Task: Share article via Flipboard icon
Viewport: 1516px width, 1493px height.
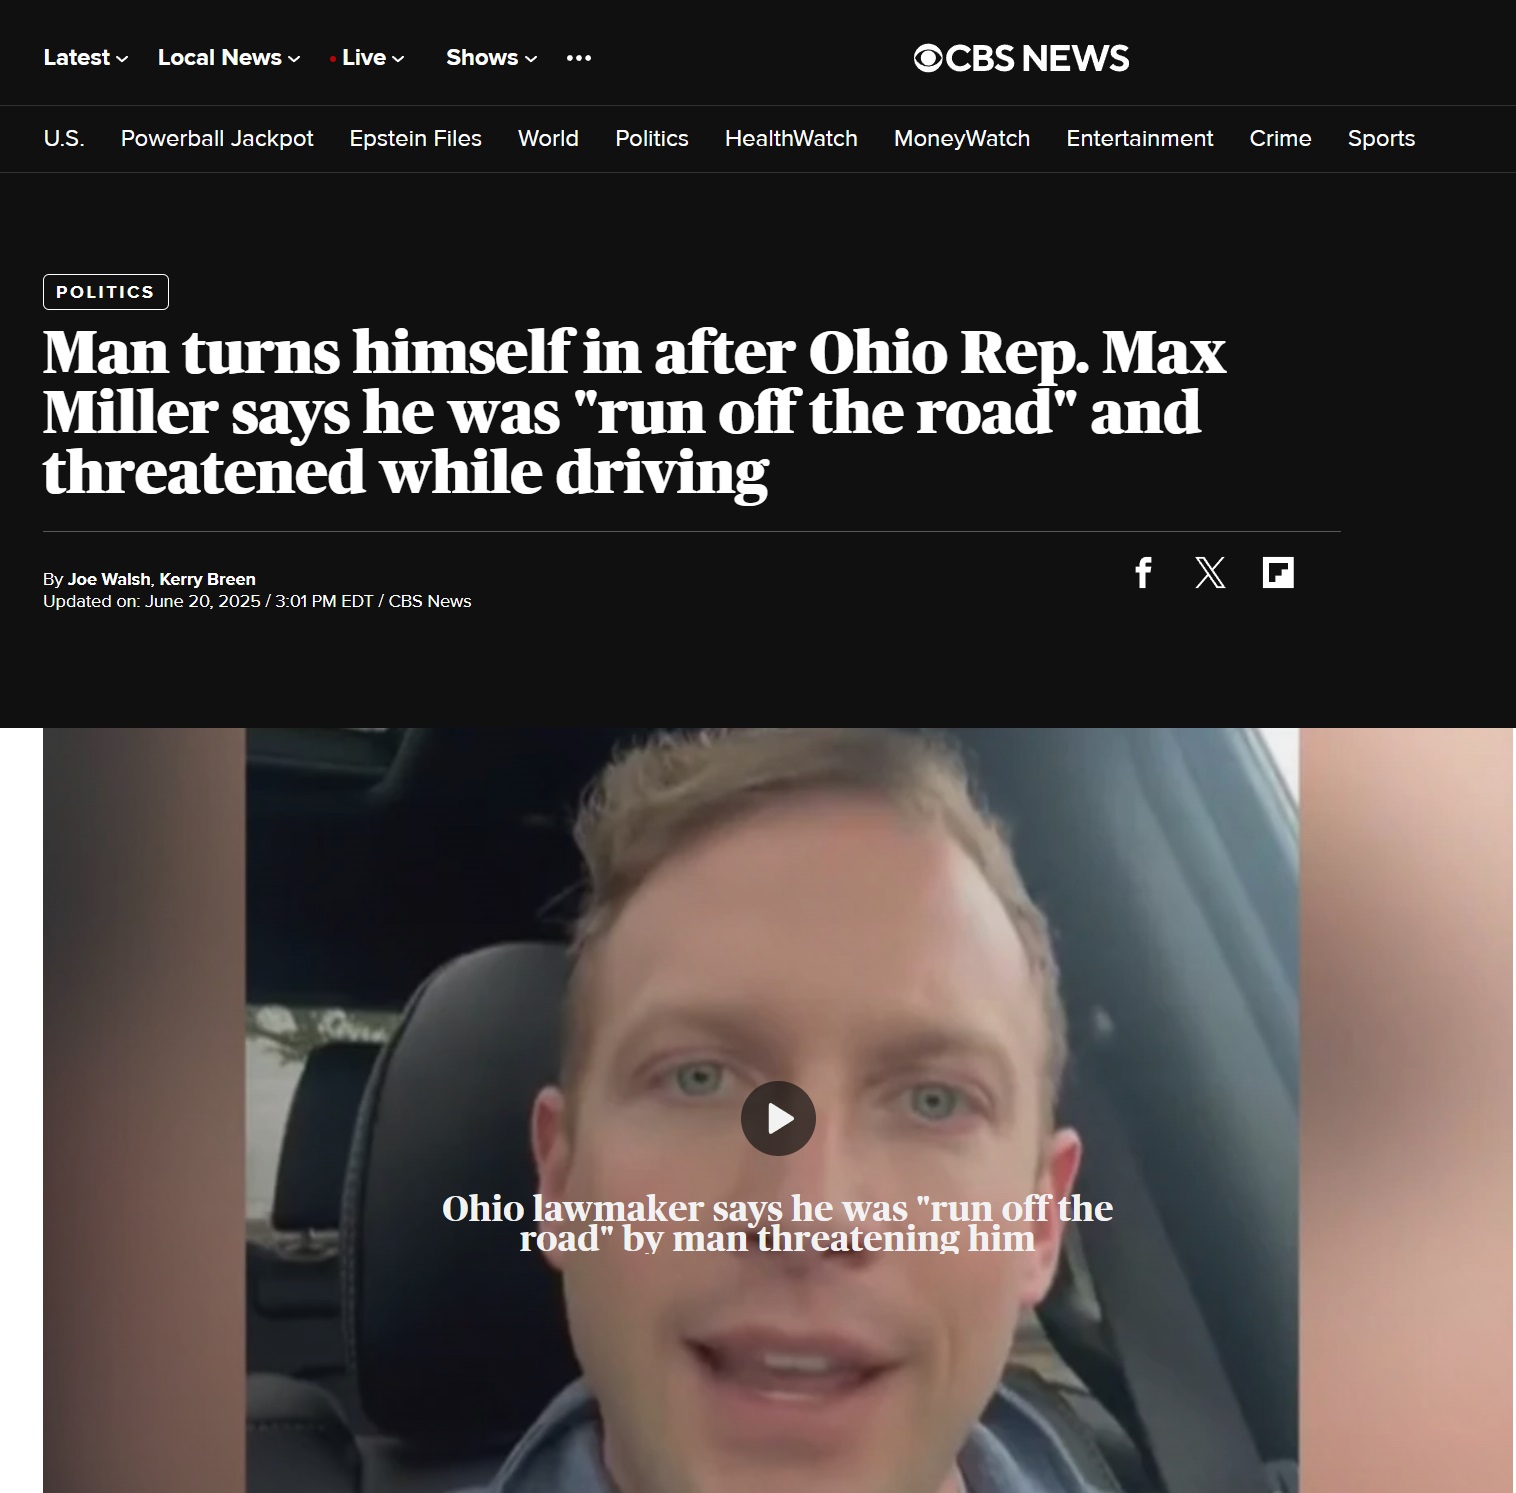Action: click(x=1278, y=573)
